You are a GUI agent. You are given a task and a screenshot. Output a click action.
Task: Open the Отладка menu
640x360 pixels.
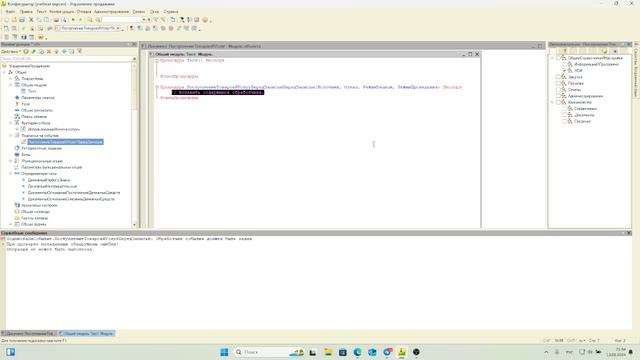84,12
